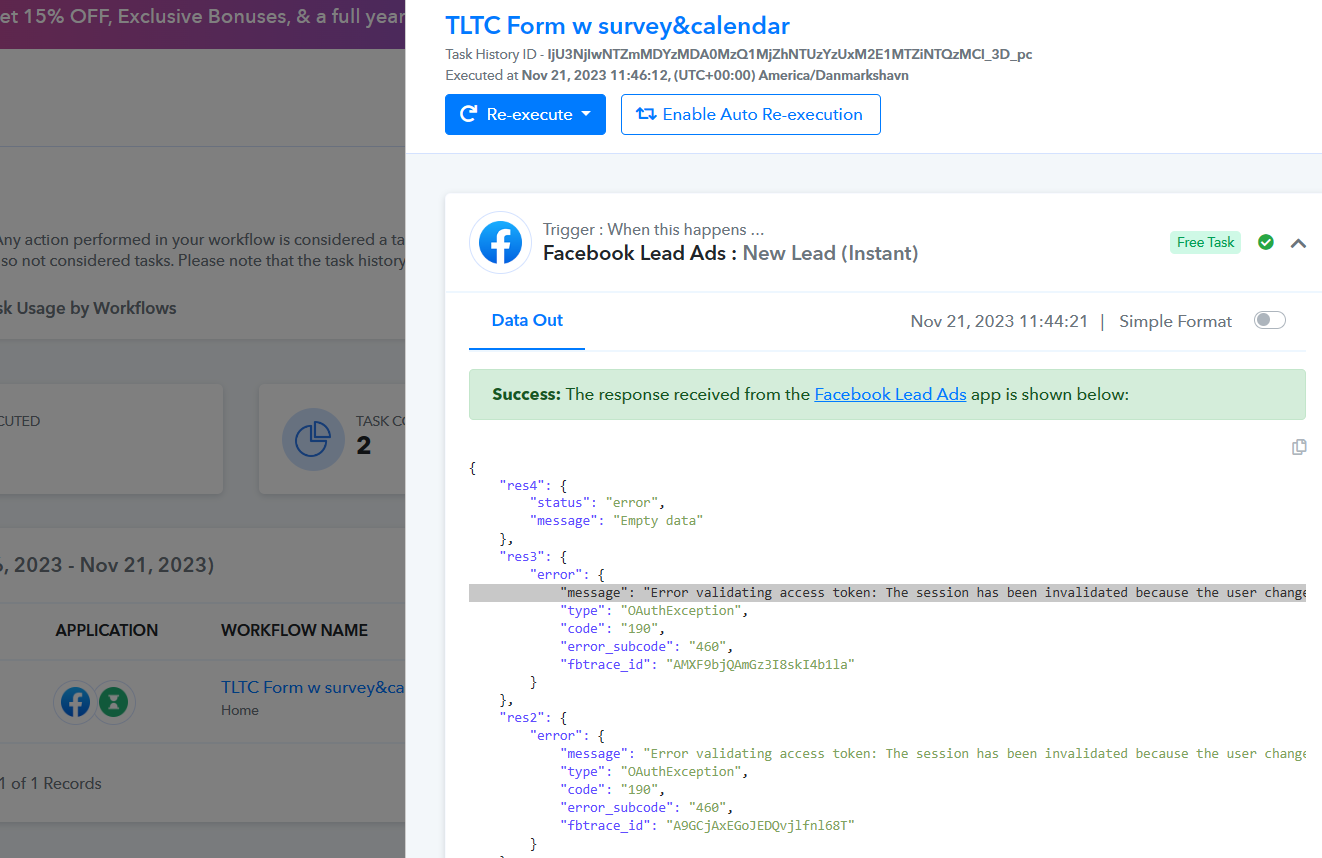
Task: Open TLTC Form w survey&calendar title link
Action: [x=617, y=26]
